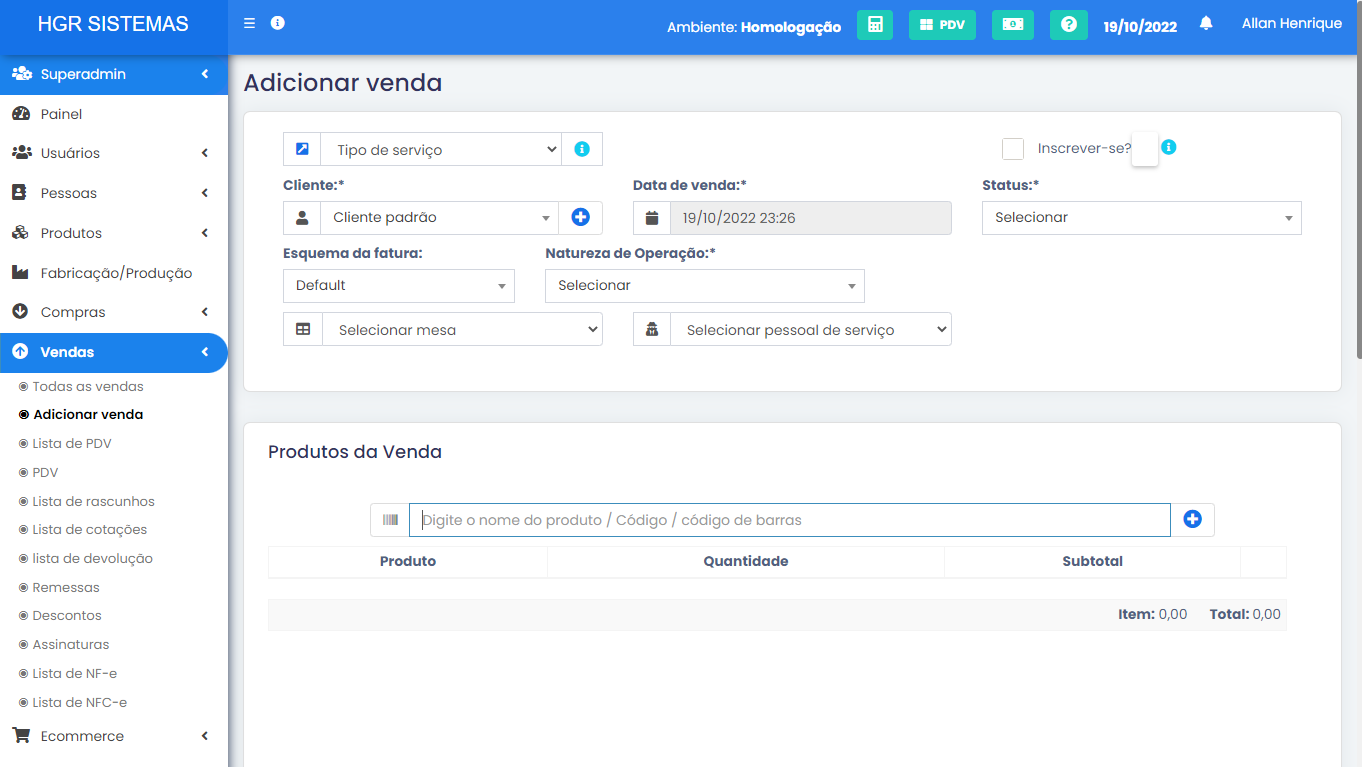Check the Inscrever-se checkbox
Image resolution: width=1362 pixels, height=767 pixels.
coord(1013,149)
